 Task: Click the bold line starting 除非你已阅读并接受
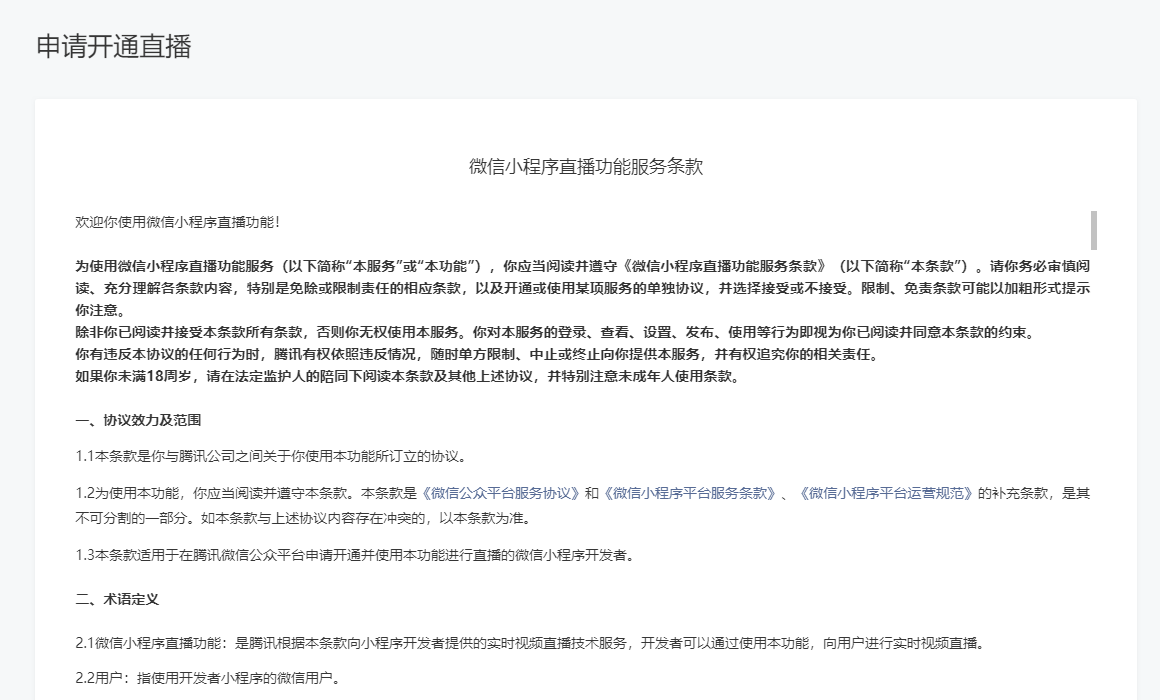pos(555,332)
